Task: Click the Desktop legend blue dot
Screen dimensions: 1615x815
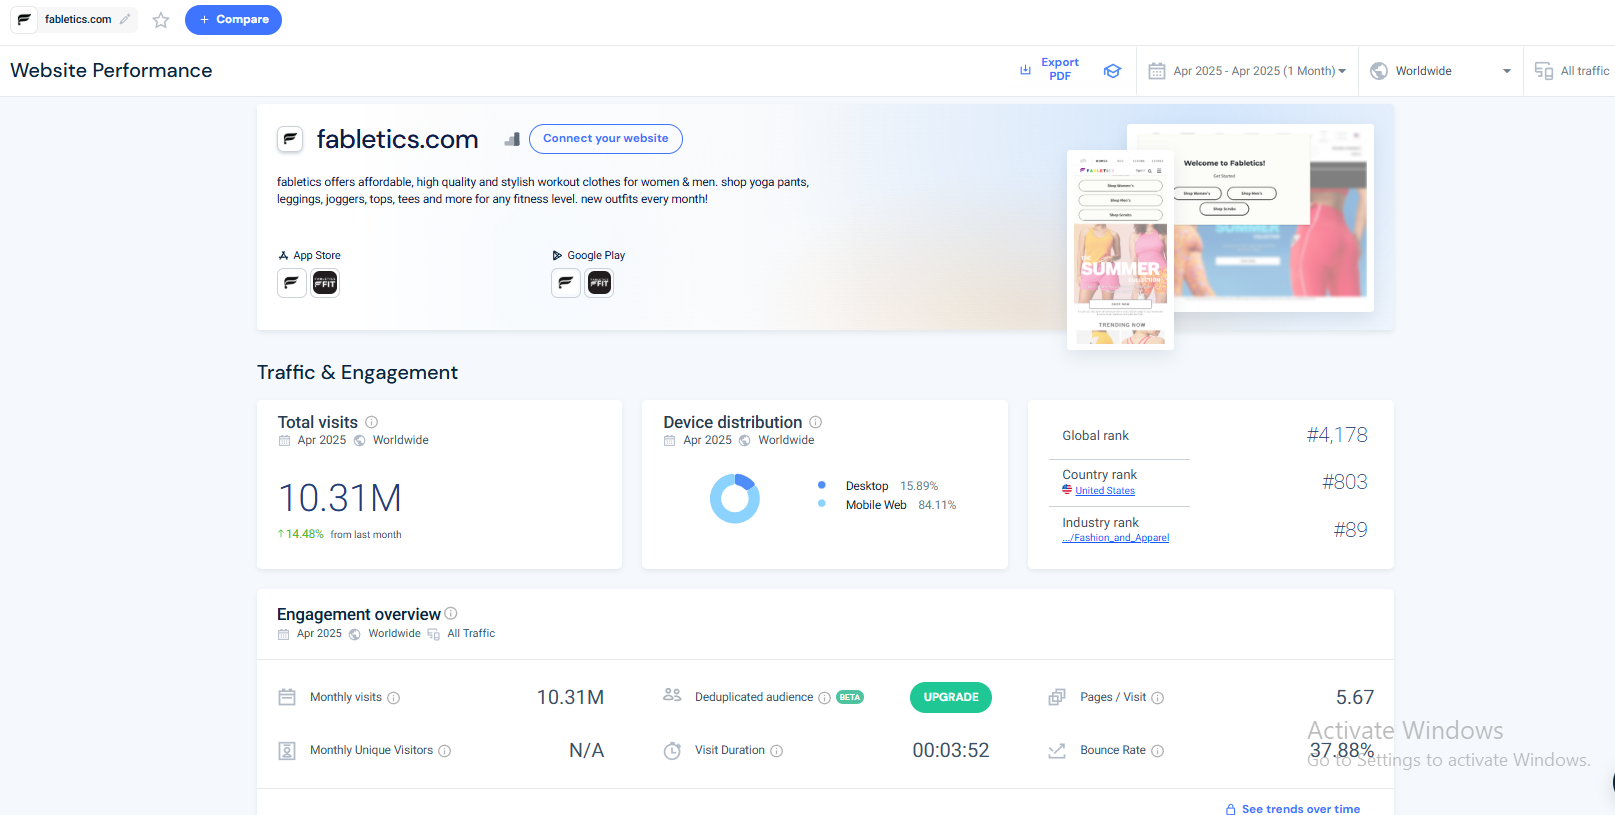Action: pyautogui.click(x=822, y=485)
